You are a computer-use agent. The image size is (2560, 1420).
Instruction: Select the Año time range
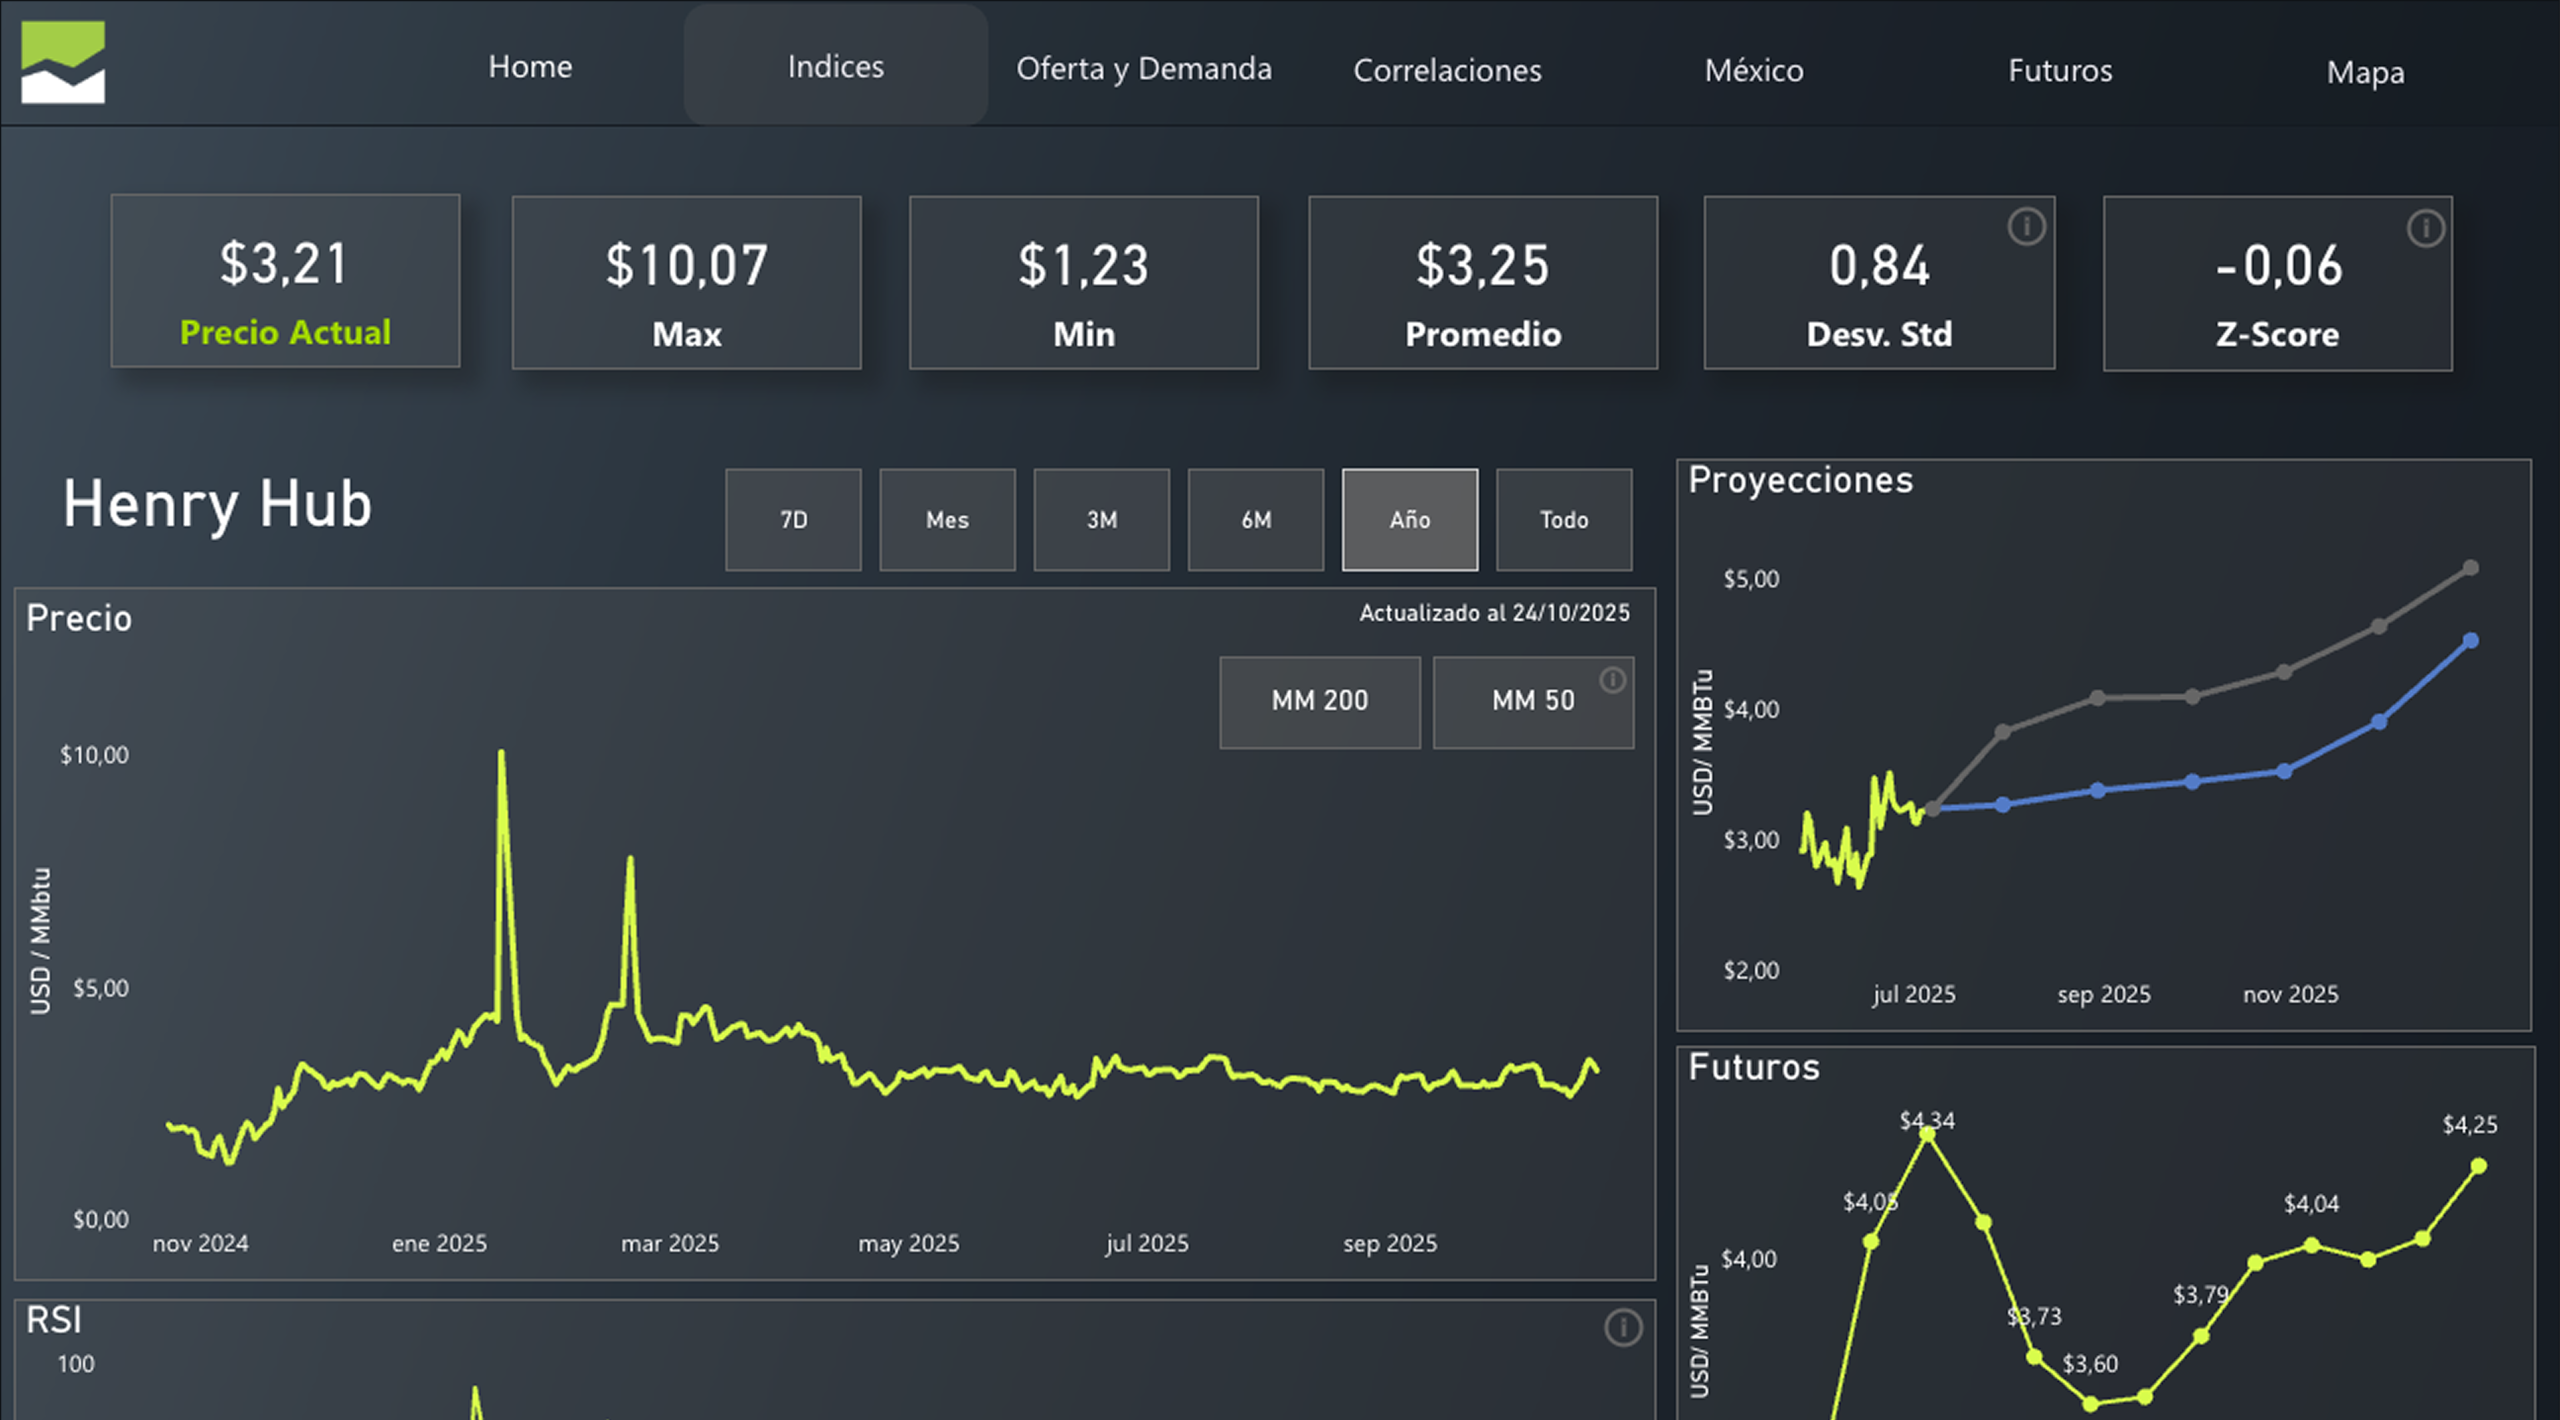(x=1409, y=520)
